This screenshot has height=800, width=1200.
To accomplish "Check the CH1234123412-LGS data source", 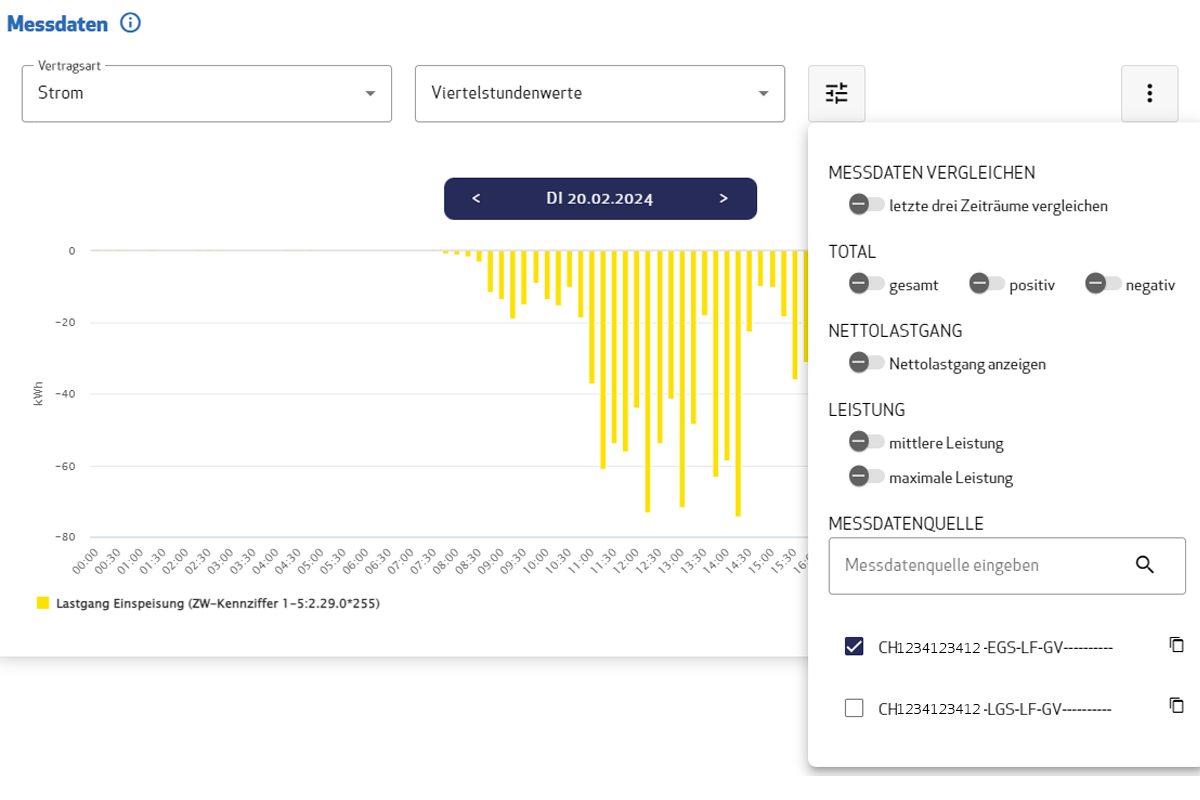I will tap(855, 707).
